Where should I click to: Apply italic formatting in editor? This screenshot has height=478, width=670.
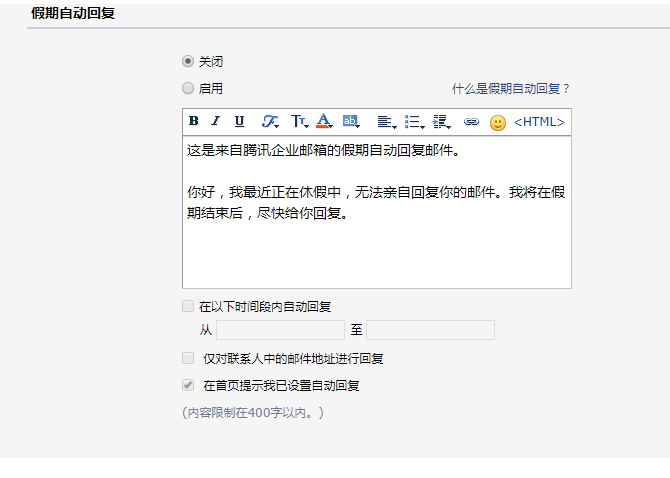215,122
